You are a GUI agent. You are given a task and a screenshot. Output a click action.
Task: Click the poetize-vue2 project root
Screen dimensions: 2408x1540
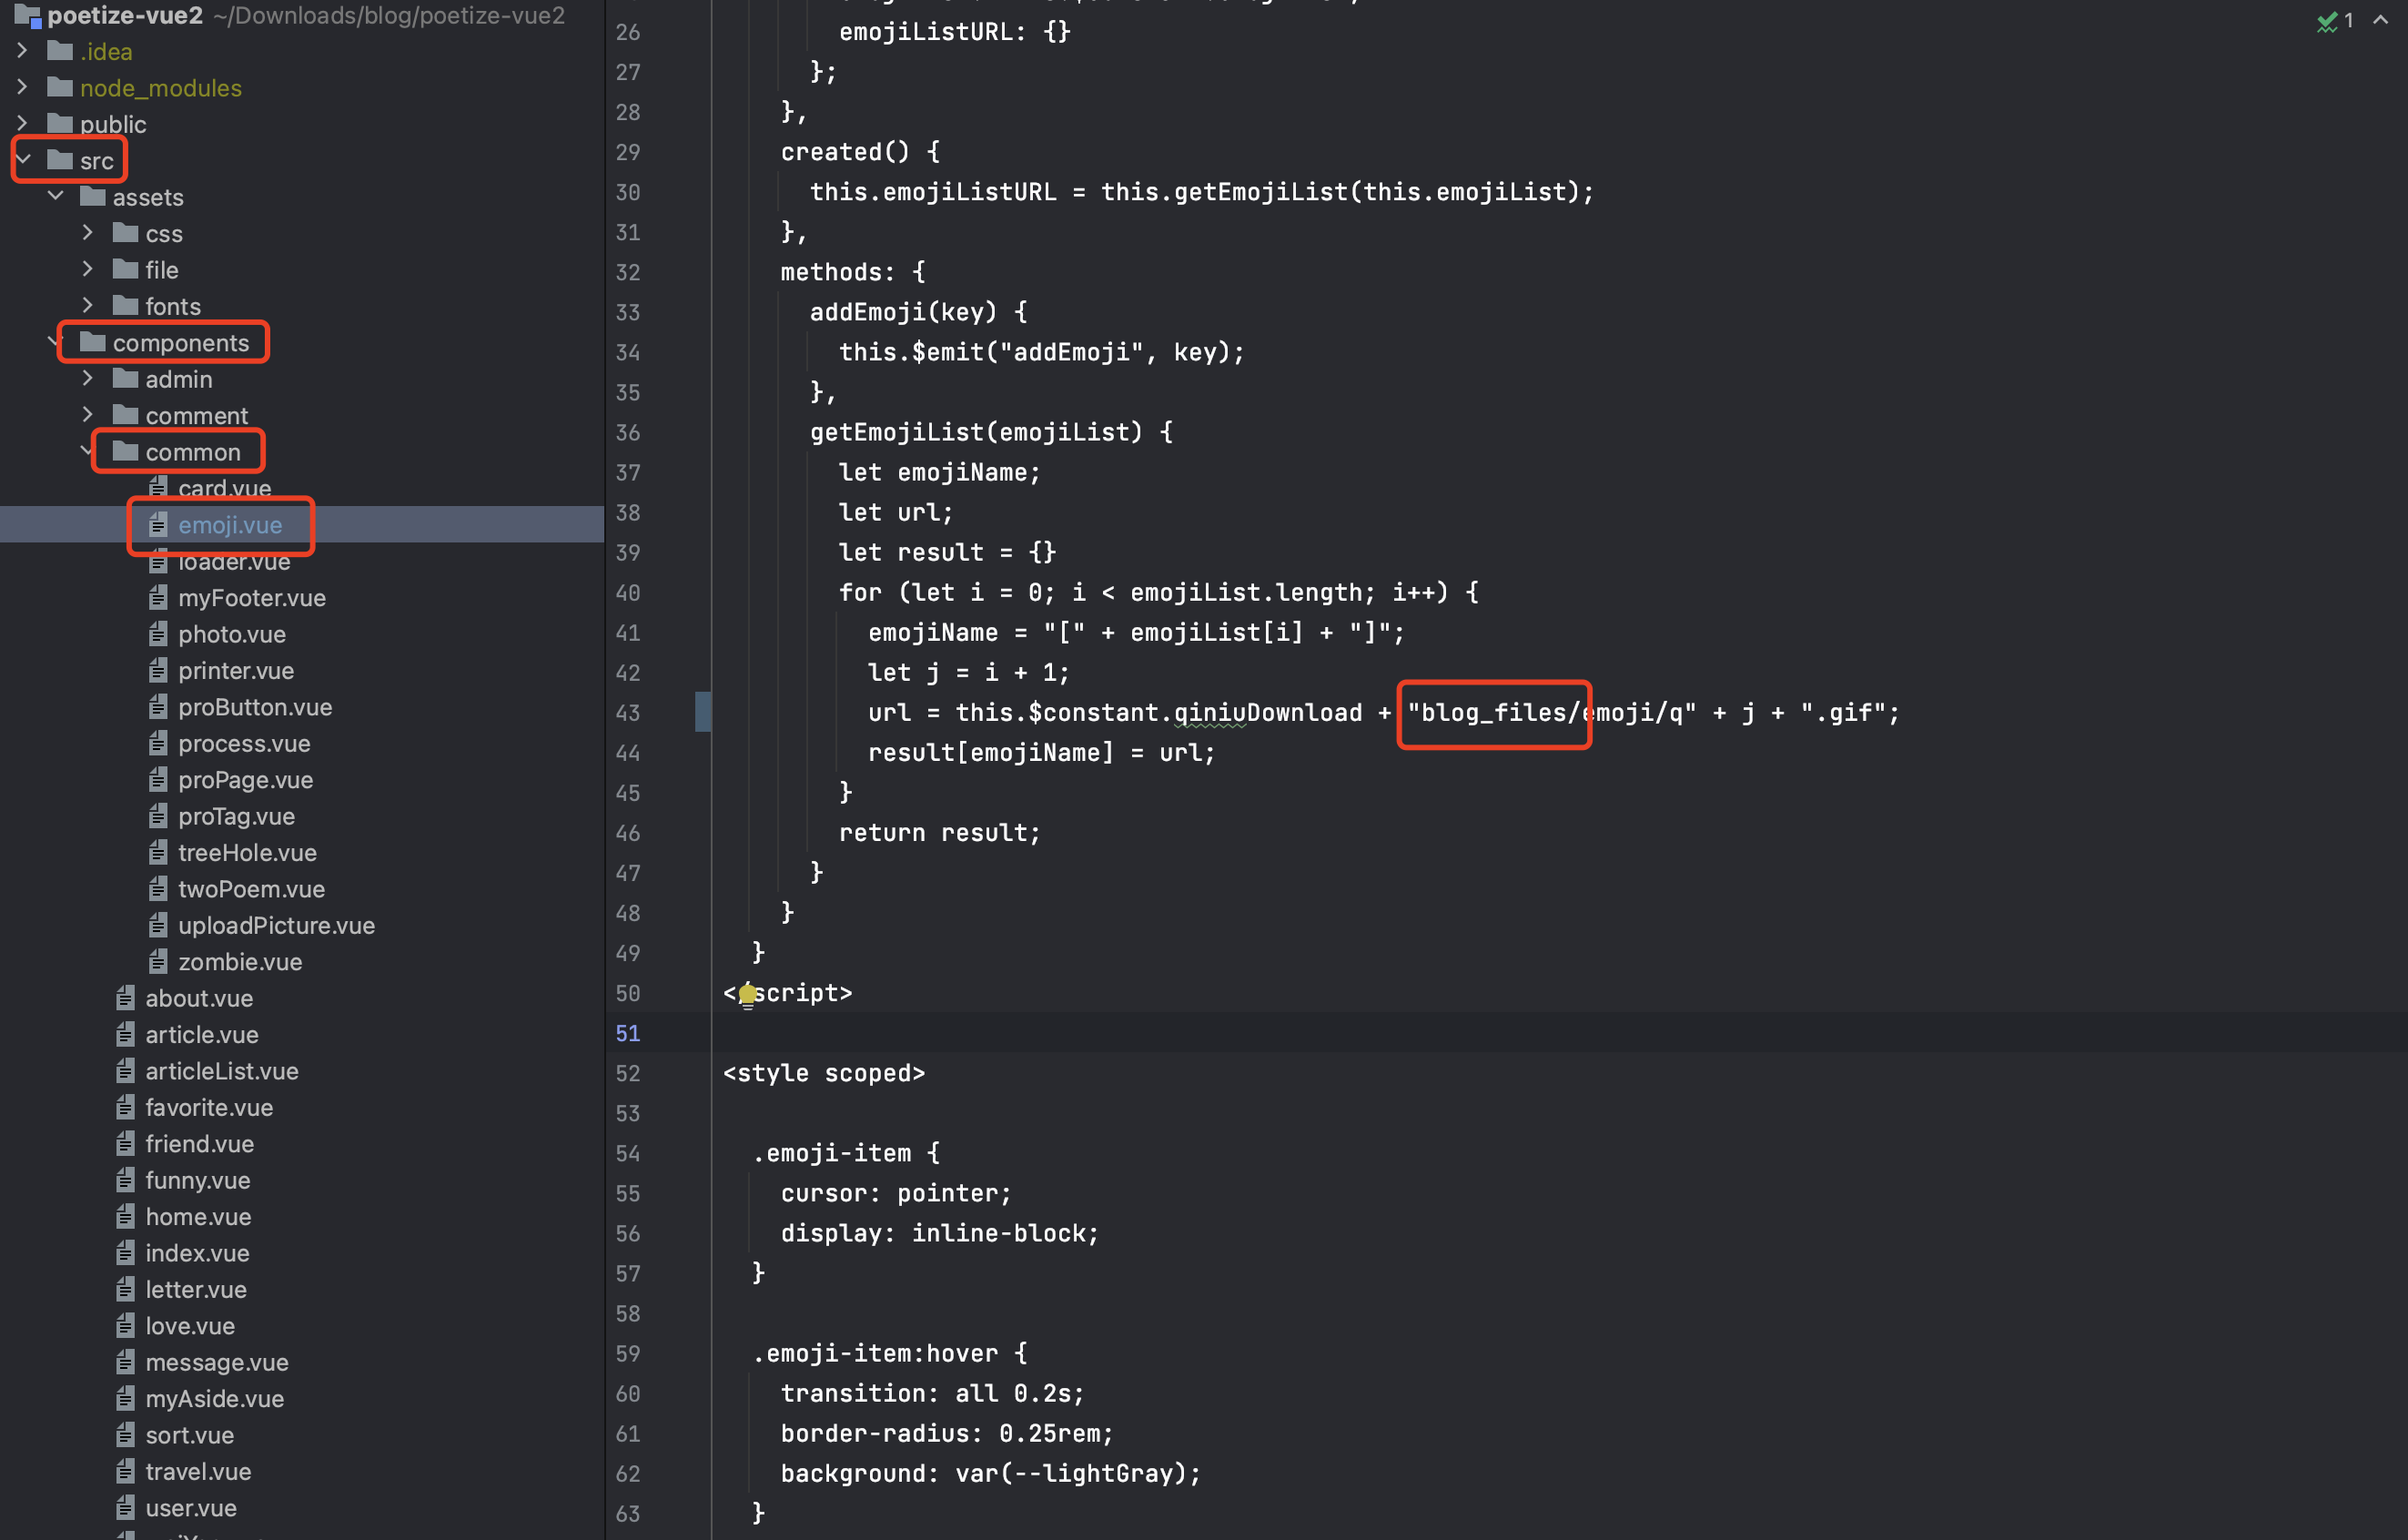click(125, 15)
